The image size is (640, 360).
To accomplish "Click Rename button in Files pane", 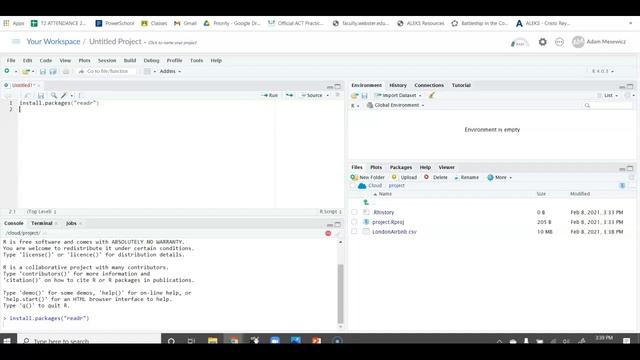I will tap(466, 178).
